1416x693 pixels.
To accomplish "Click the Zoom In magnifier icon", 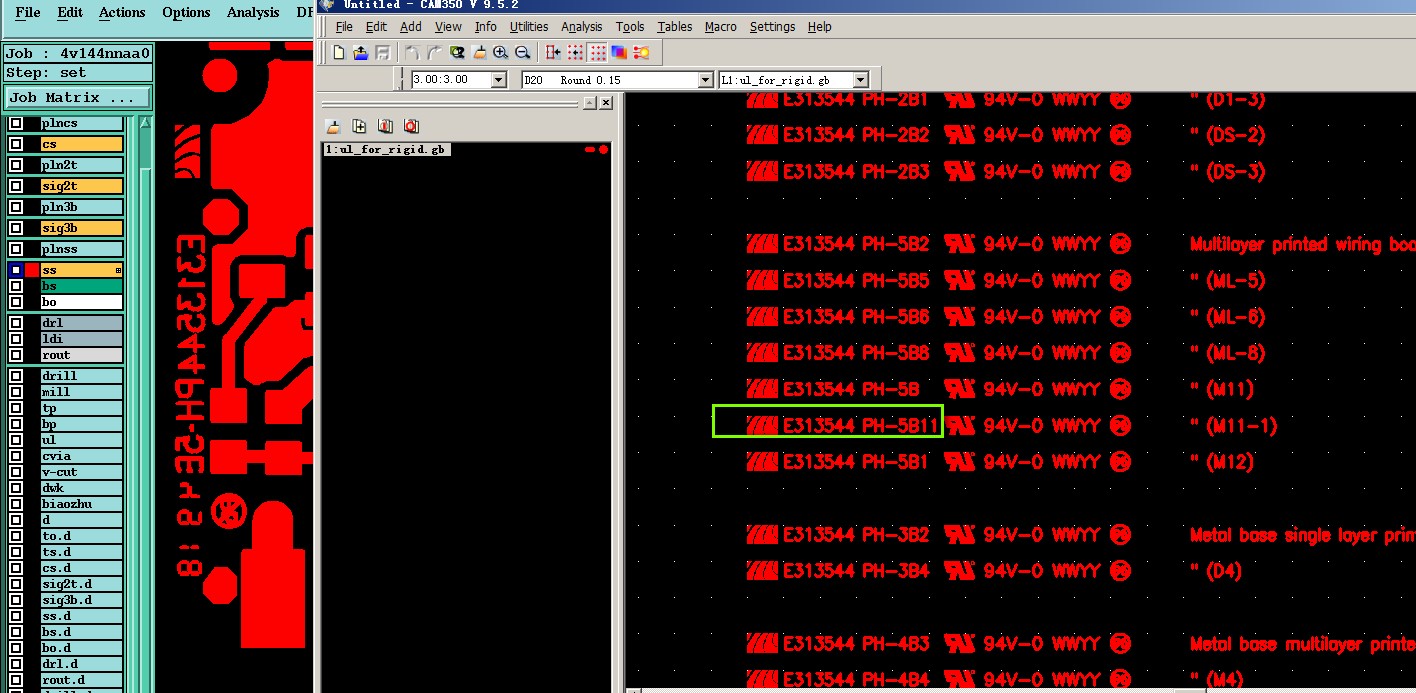I will click(501, 52).
